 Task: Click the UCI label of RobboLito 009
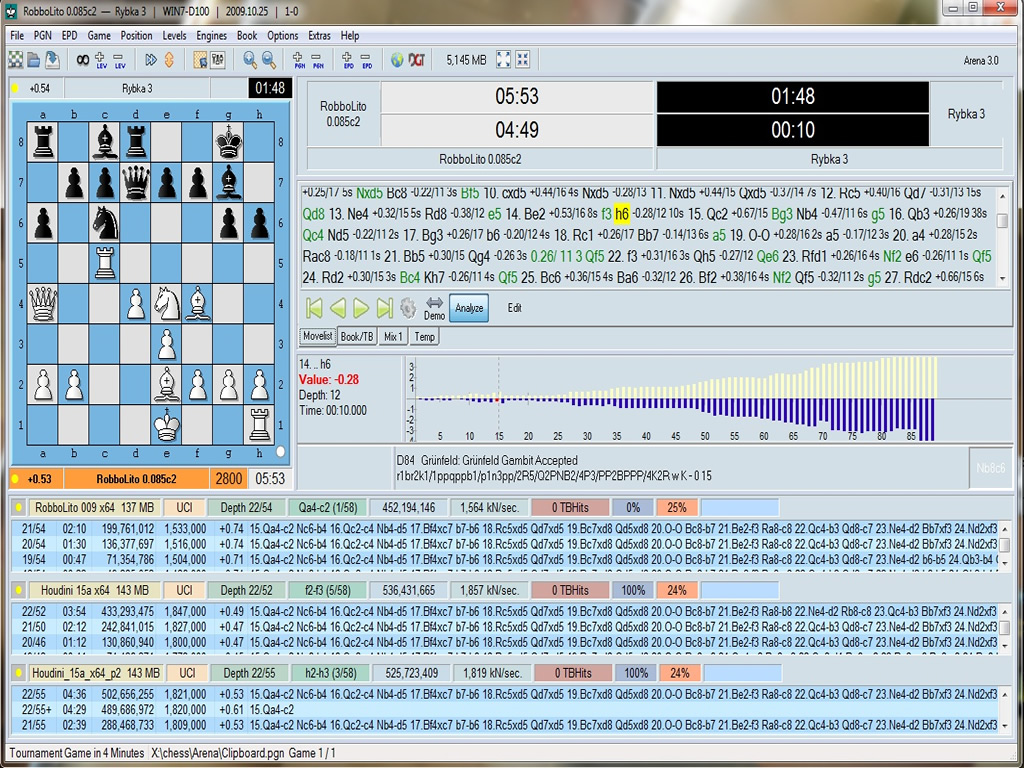point(184,507)
